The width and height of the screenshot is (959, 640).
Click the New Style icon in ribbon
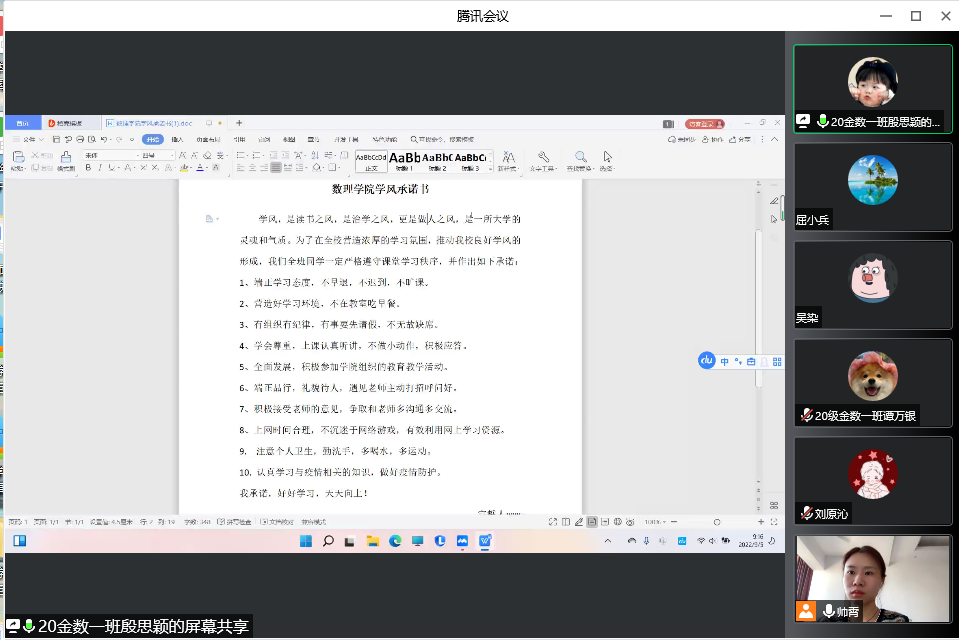[508, 159]
